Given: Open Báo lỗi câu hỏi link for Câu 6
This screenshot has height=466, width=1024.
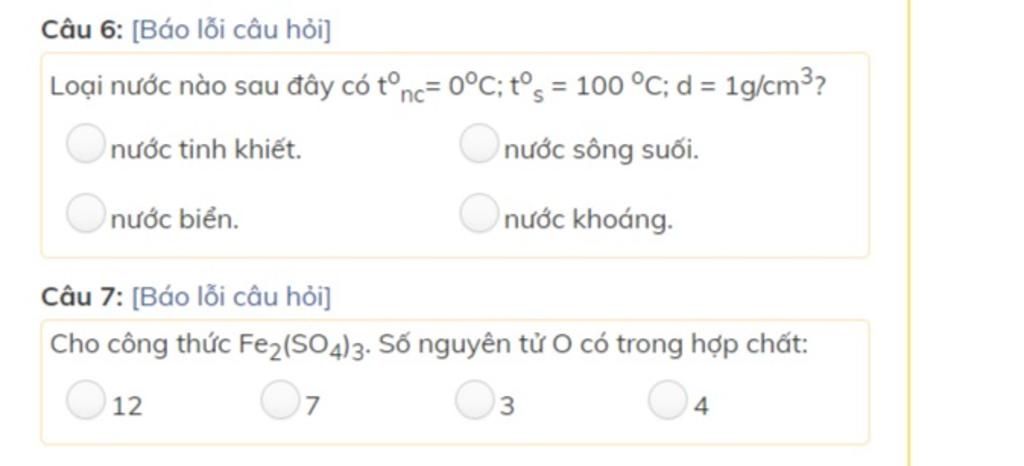Looking at the screenshot, I should 231,30.
